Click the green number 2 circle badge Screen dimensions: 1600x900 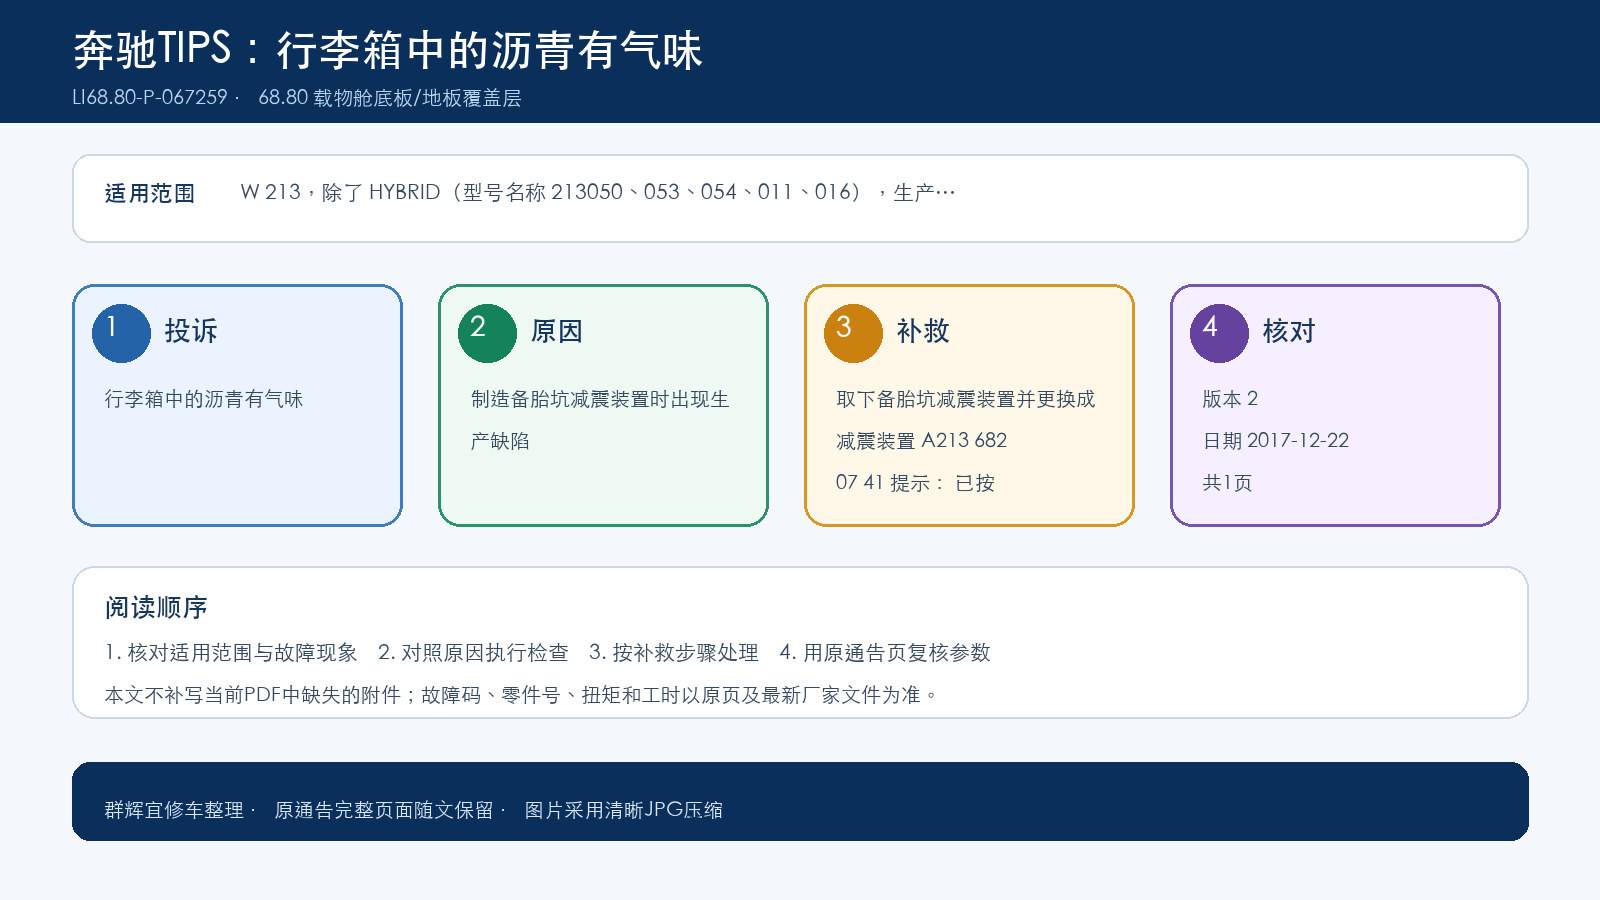487,333
